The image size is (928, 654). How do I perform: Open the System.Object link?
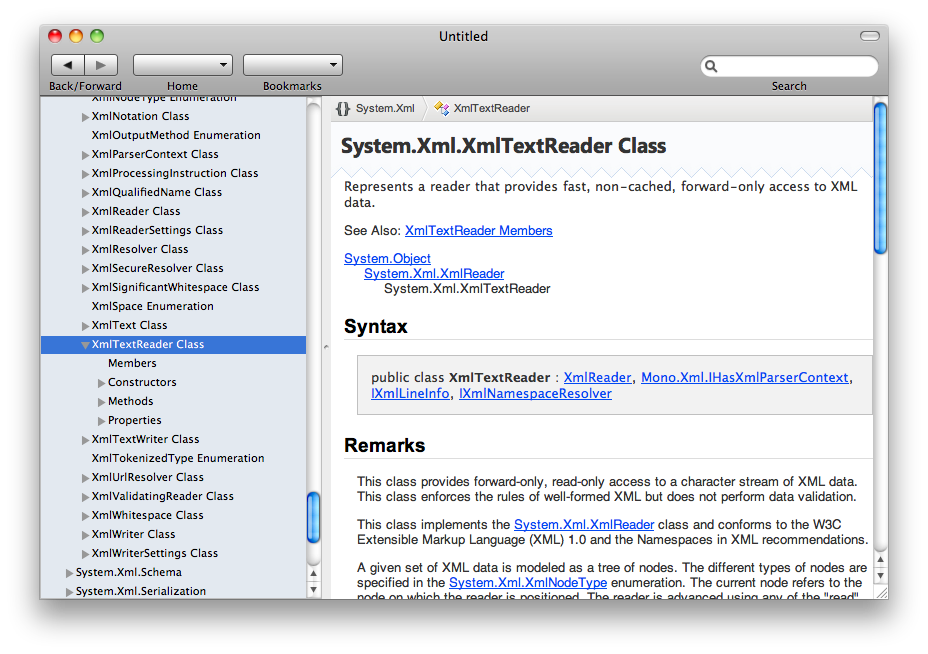pyautogui.click(x=387, y=259)
